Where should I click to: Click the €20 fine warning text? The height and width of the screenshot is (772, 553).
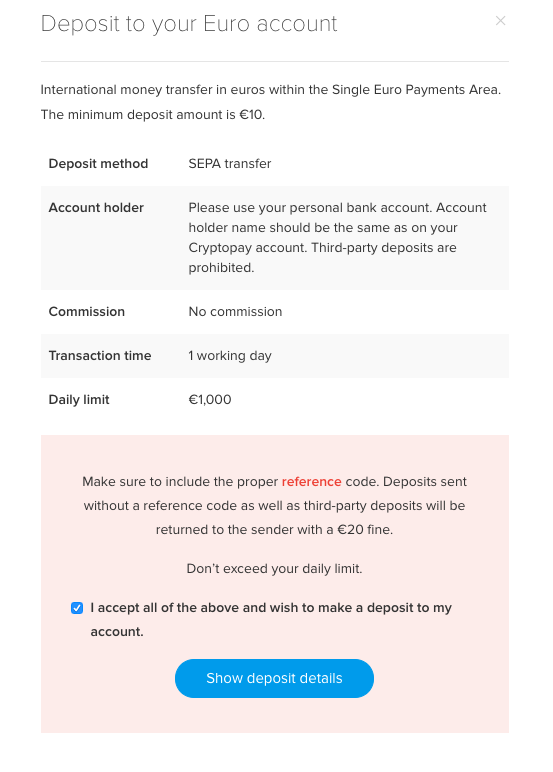(x=274, y=506)
